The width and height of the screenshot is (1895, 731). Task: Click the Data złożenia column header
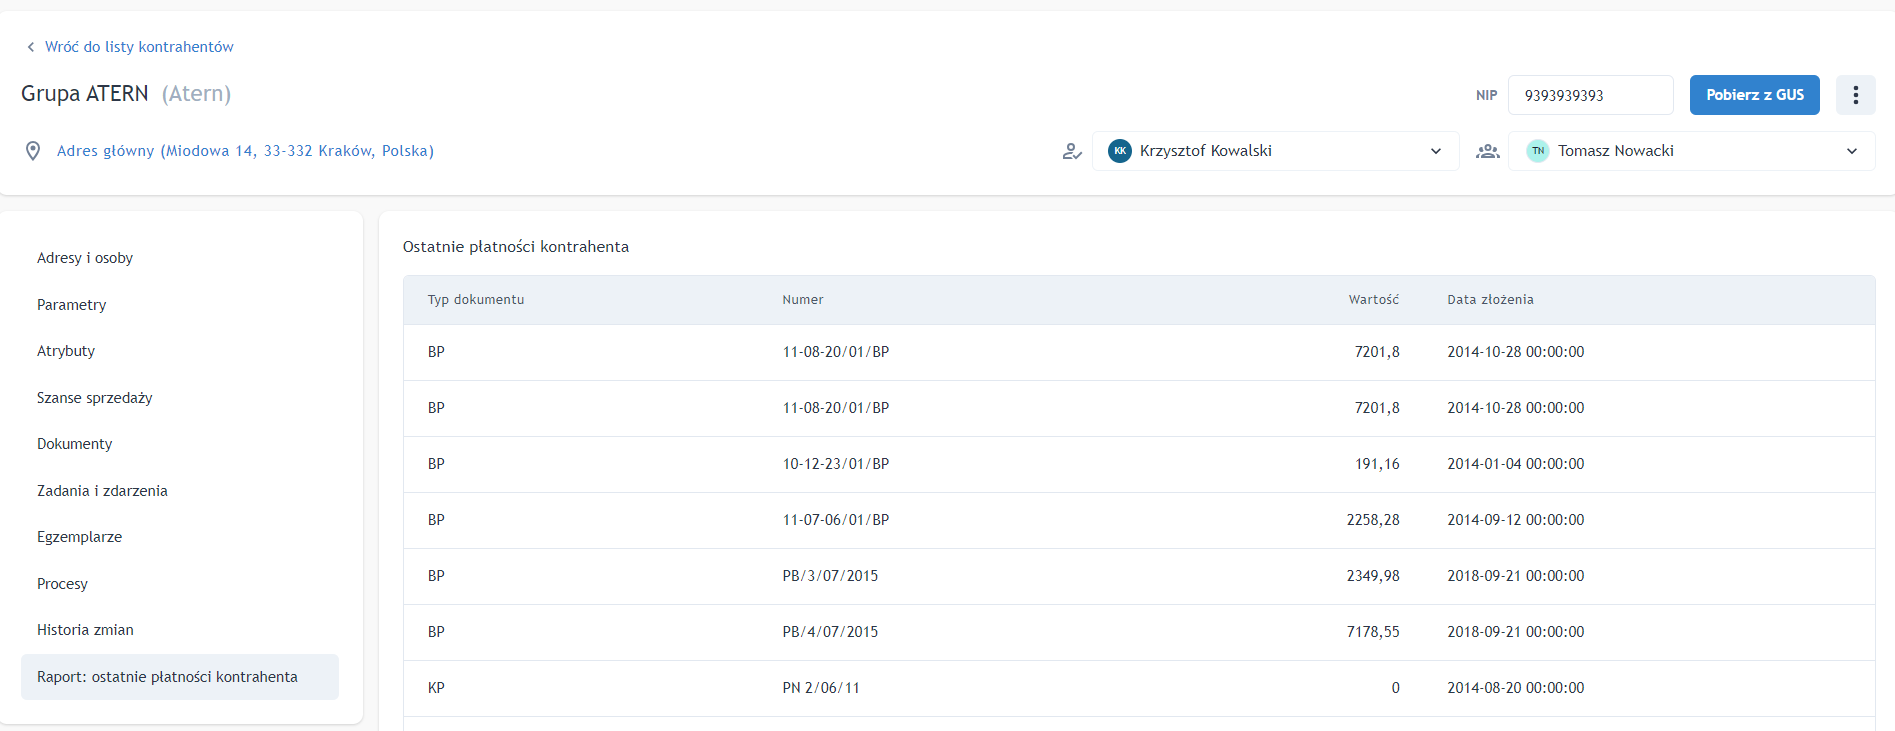[1490, 300]
